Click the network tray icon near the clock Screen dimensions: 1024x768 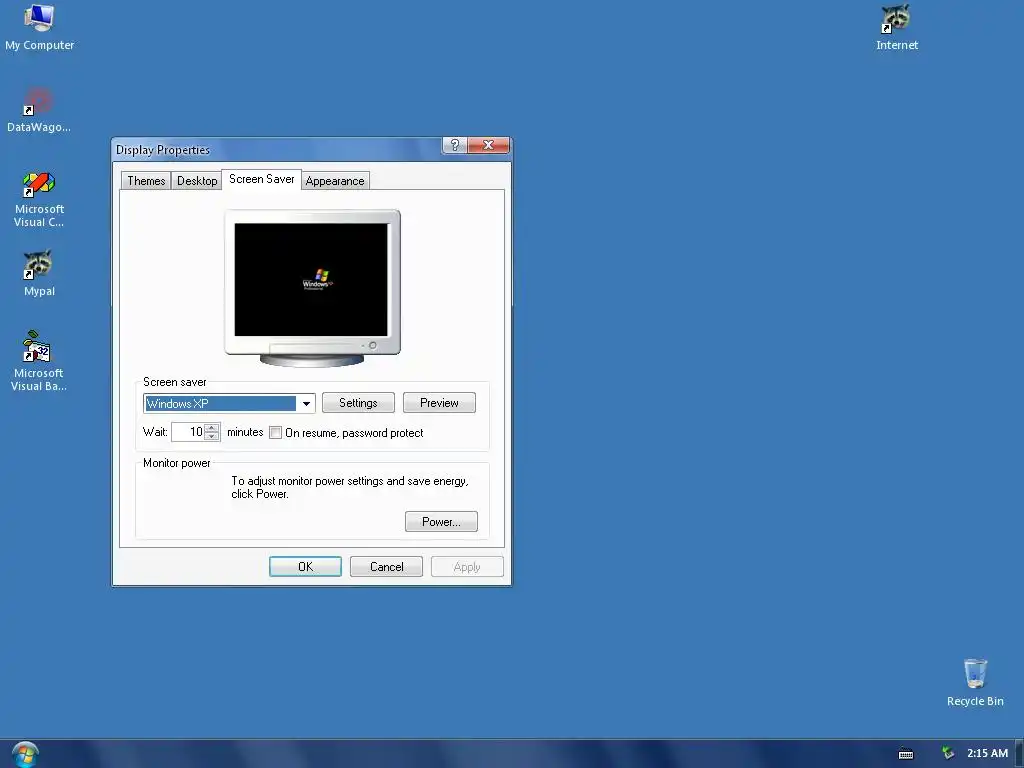pyautogui.click(x=948, y=753)
